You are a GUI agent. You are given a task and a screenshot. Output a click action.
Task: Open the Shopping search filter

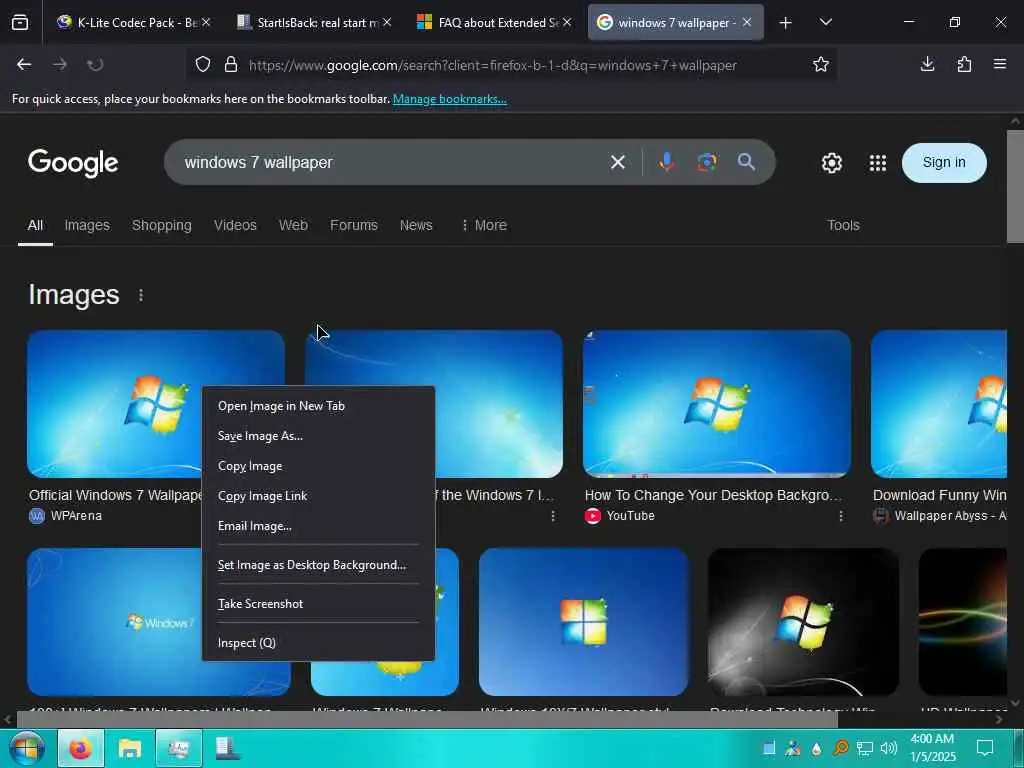162,225
